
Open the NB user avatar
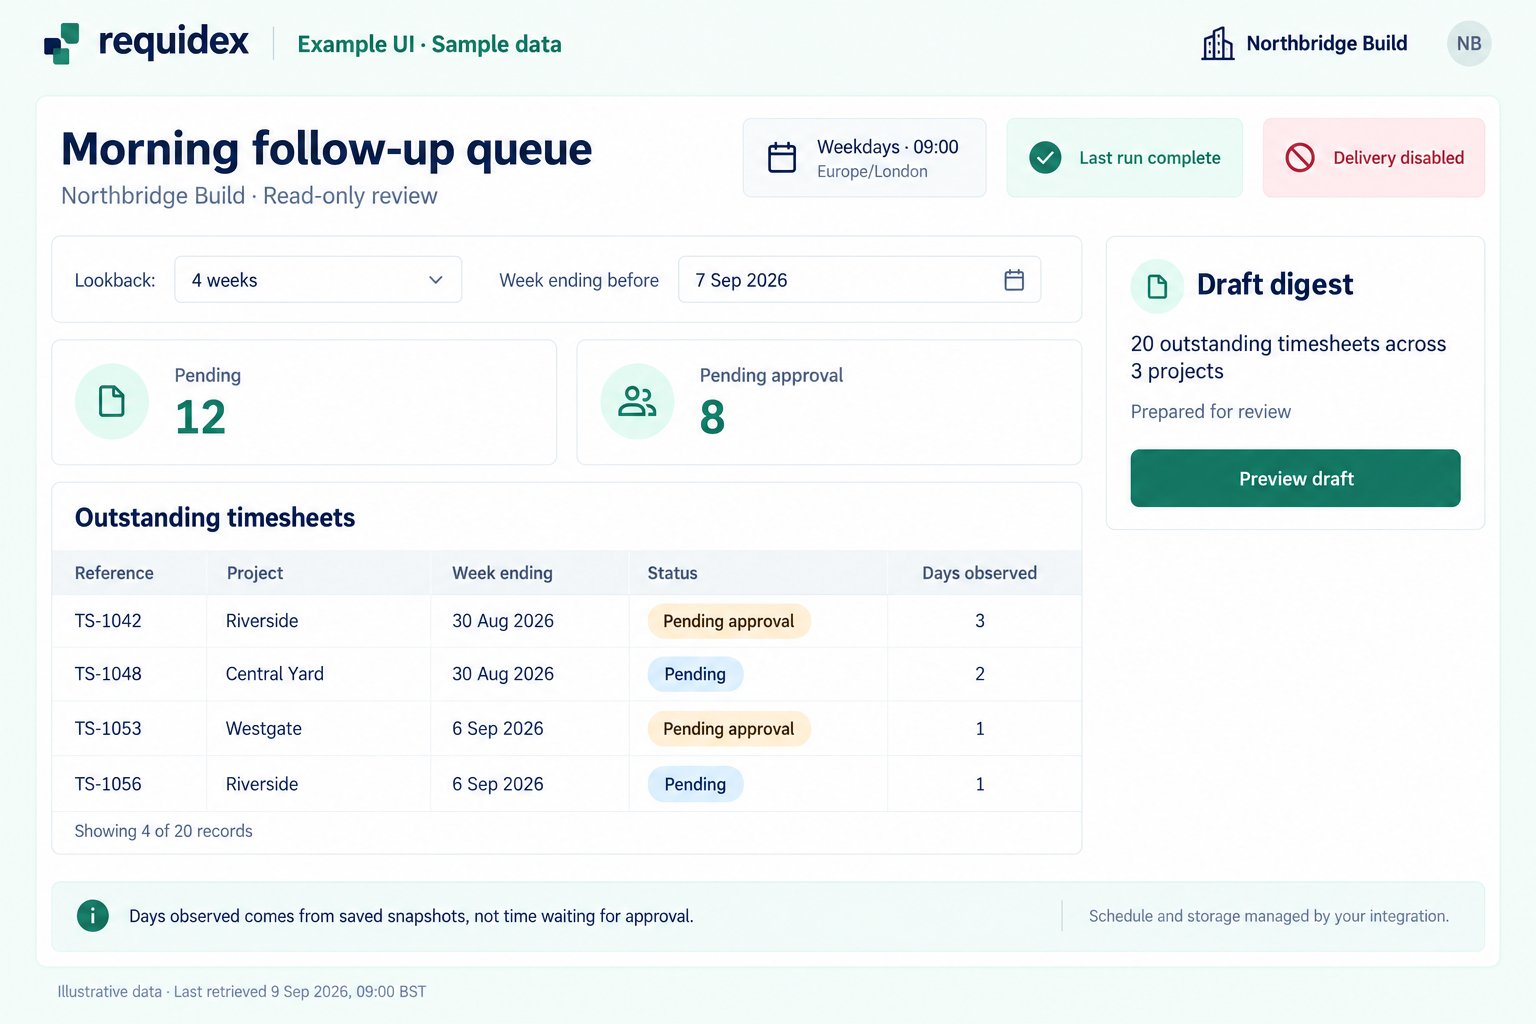pyautogui.click(x=1469, y=43)
